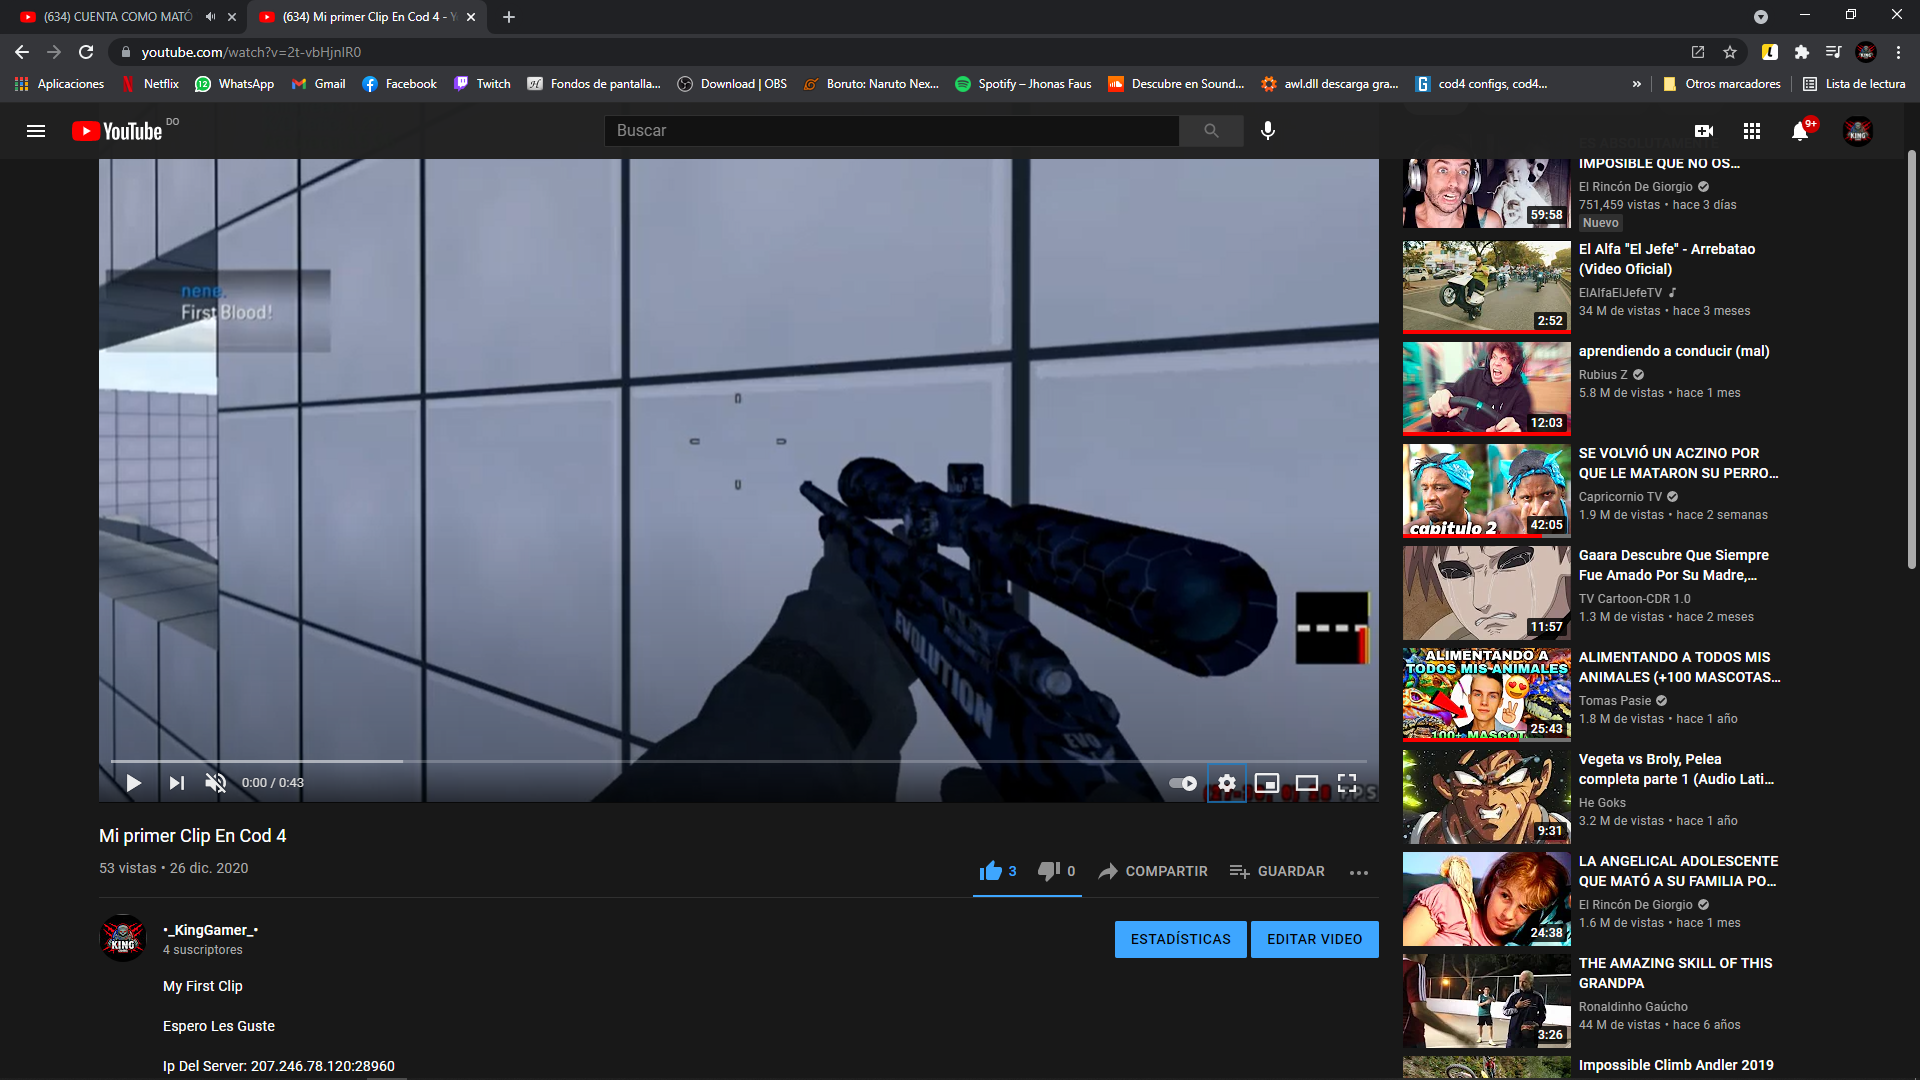Open the Chrome three-dot menu
Screen dimensions: 1920x1080
pos(1898,52)
